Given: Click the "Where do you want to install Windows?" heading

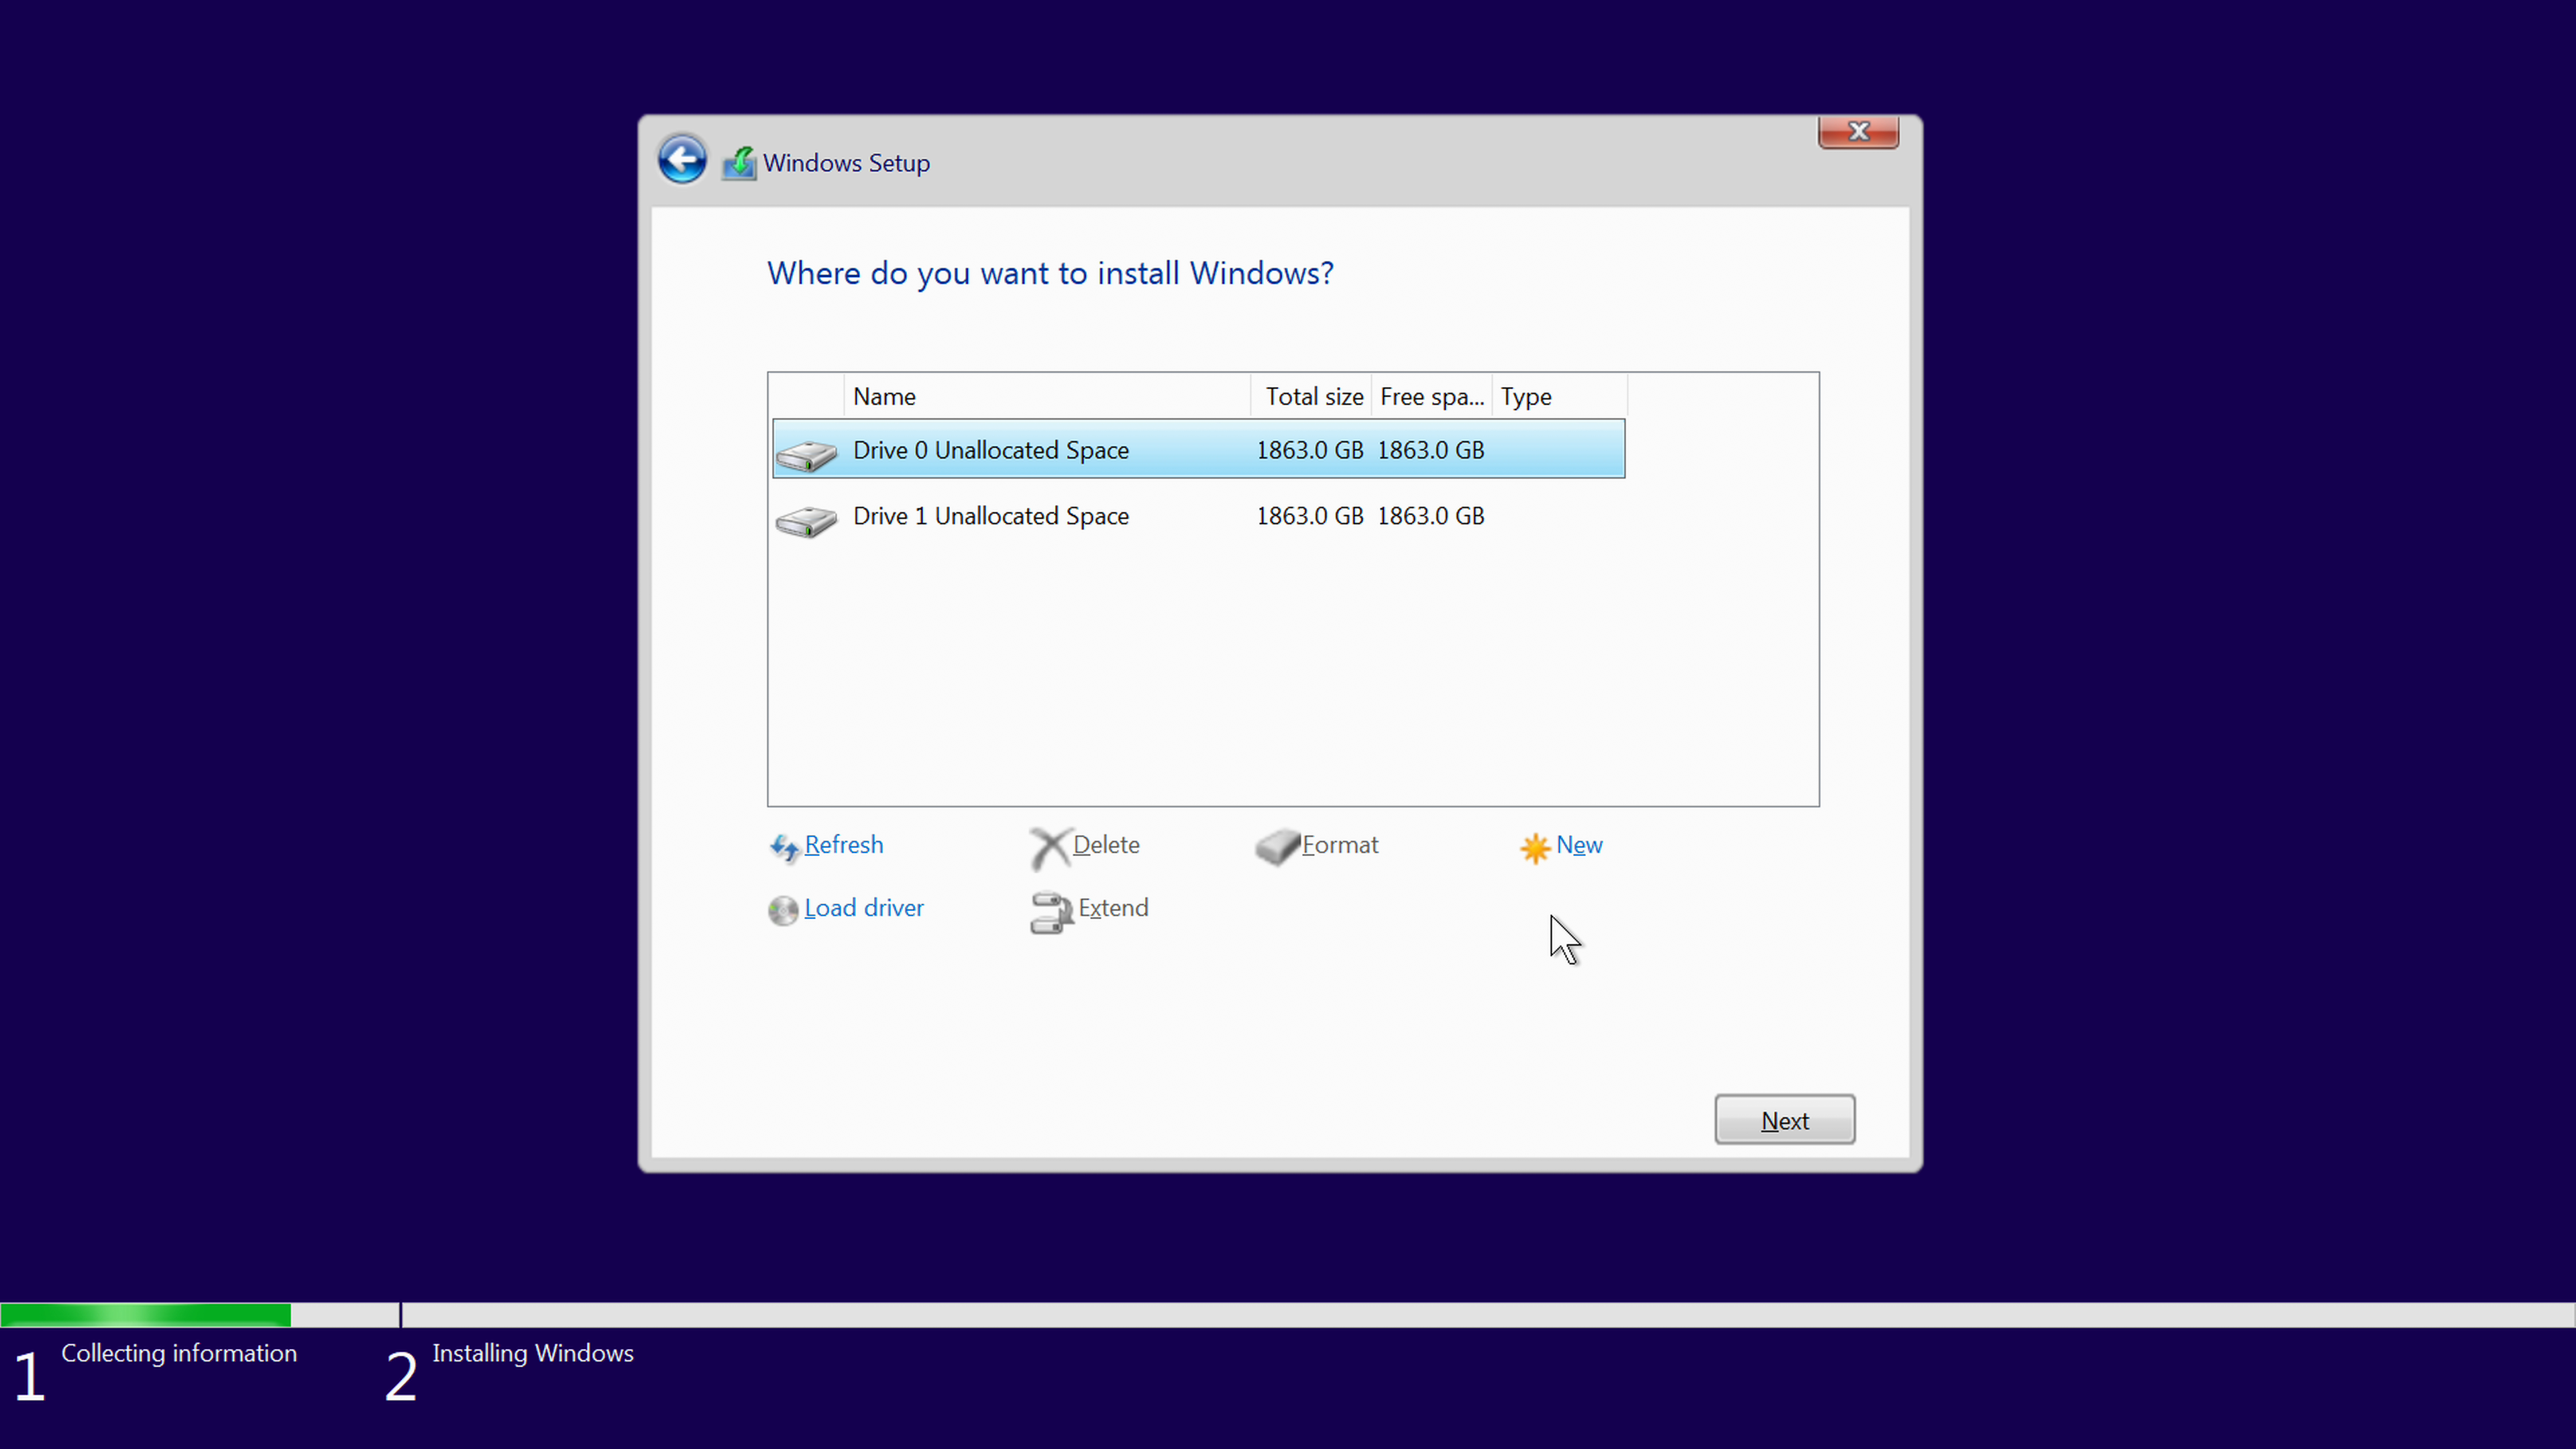Looking at the screenshot, I should click(x=1050, y=273).
